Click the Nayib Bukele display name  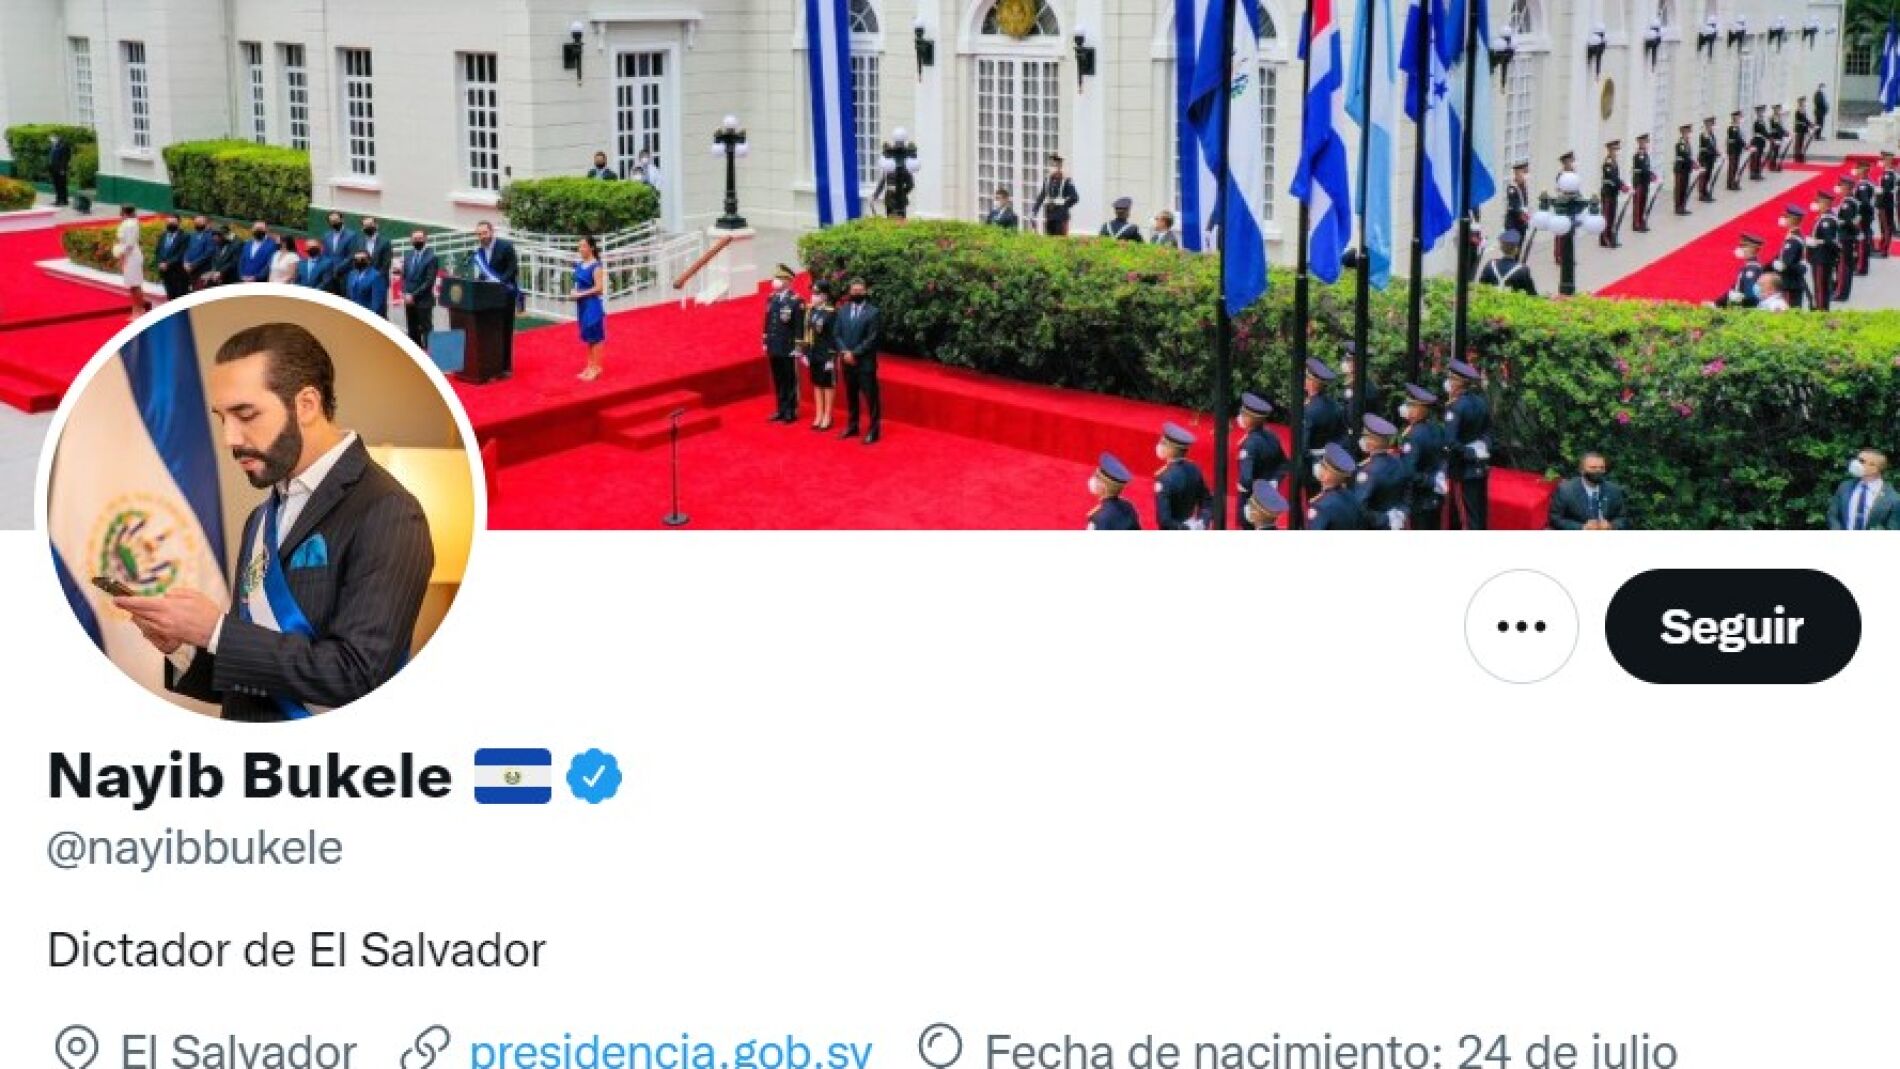click(x=250, y=776)
